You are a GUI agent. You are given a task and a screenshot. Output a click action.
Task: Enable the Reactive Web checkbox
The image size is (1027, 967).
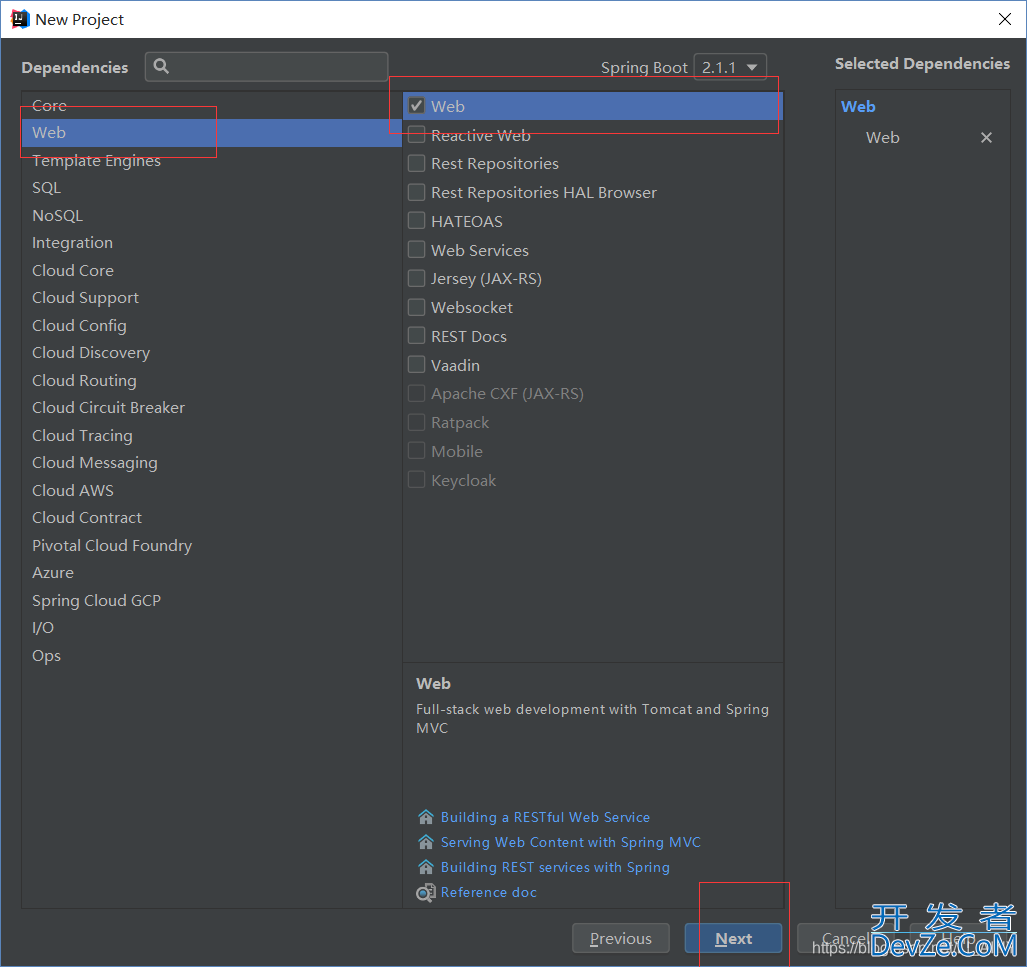click(417, 134)
